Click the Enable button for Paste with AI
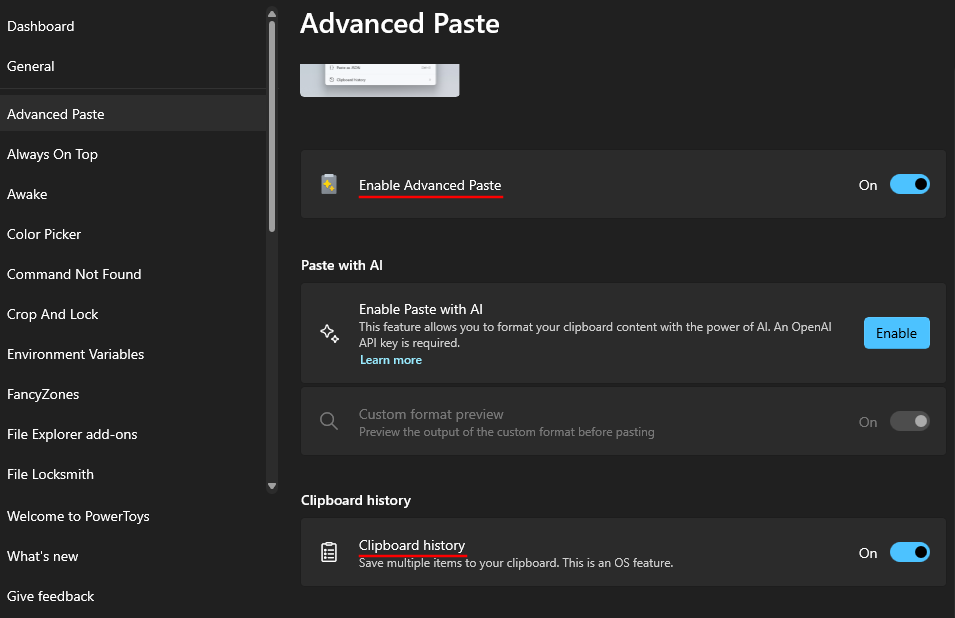 click(x=897, y=333)
